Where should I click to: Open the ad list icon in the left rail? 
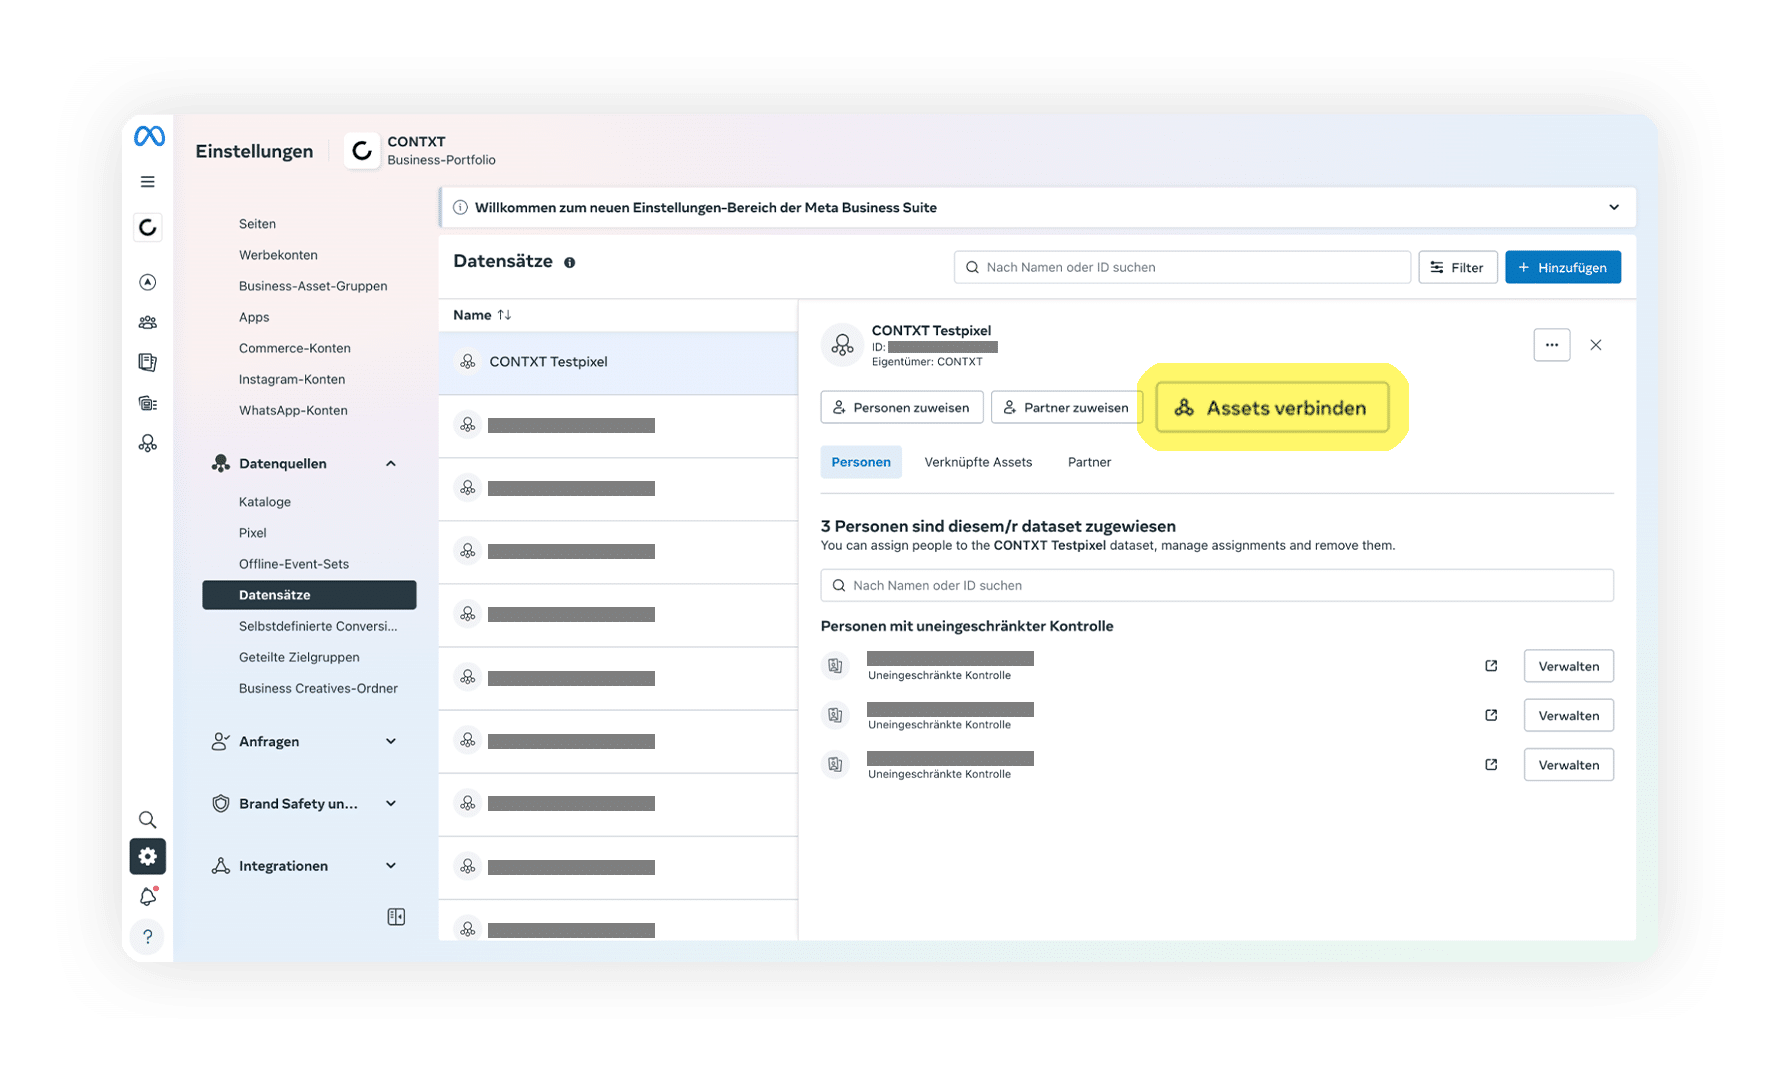148,403
